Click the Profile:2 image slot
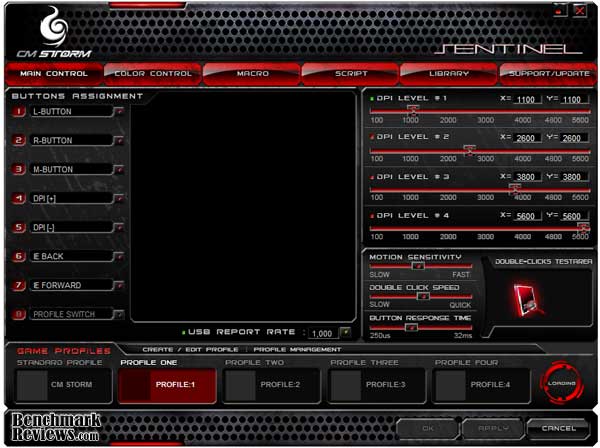This screenshot has width=600, height=448. pyautogui.click(x=240, y=385)
